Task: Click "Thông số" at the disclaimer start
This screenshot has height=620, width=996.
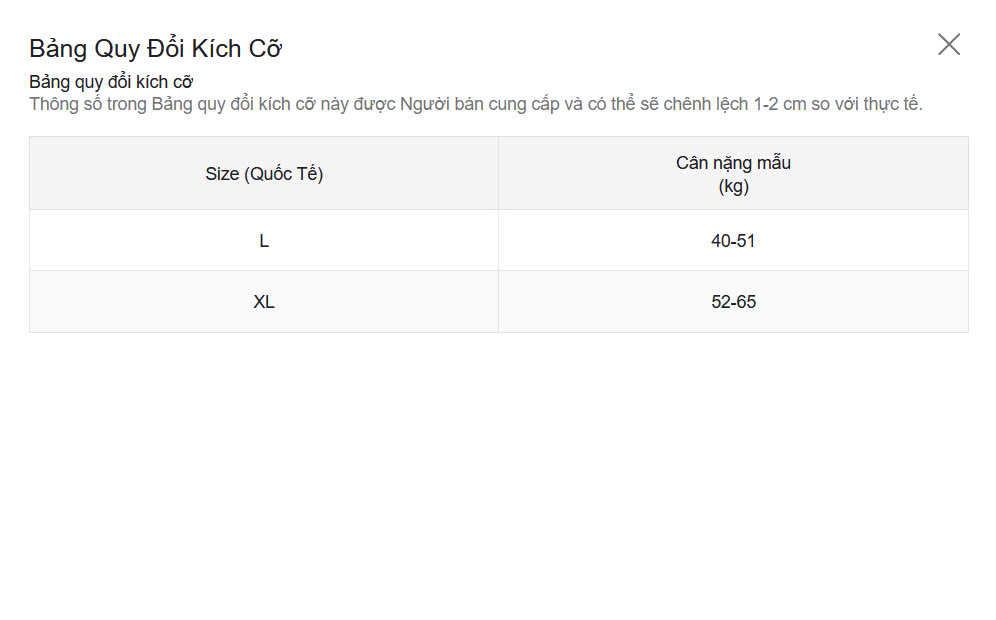Action: [x=65, y=104]
